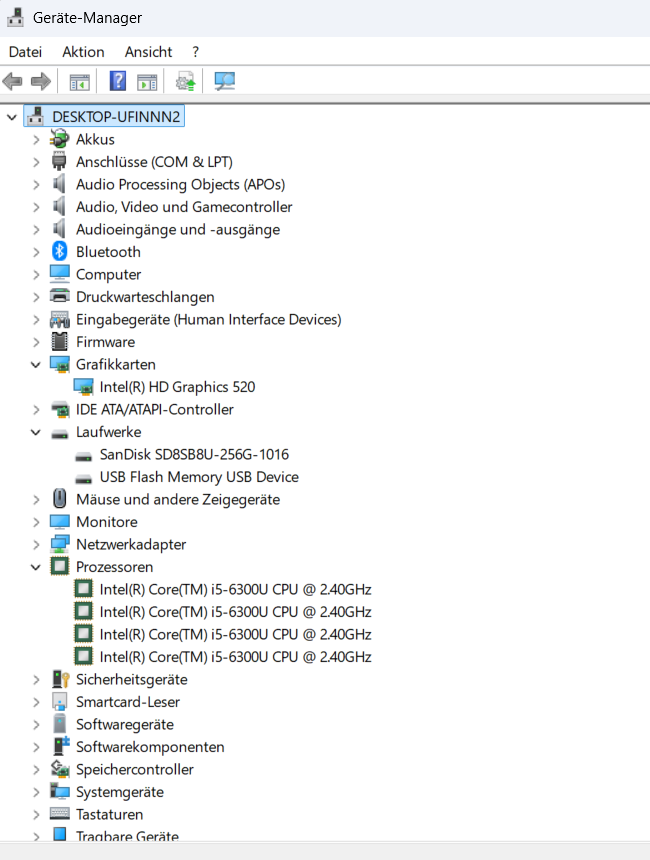The image size is (650, 860).
Task: Open the ? help menu
Action: pos(195,52)
